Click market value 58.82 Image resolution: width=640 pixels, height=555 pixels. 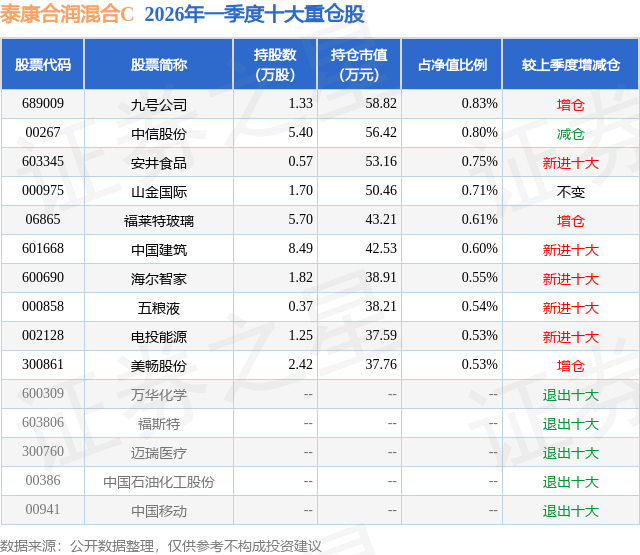click(381, 104)
